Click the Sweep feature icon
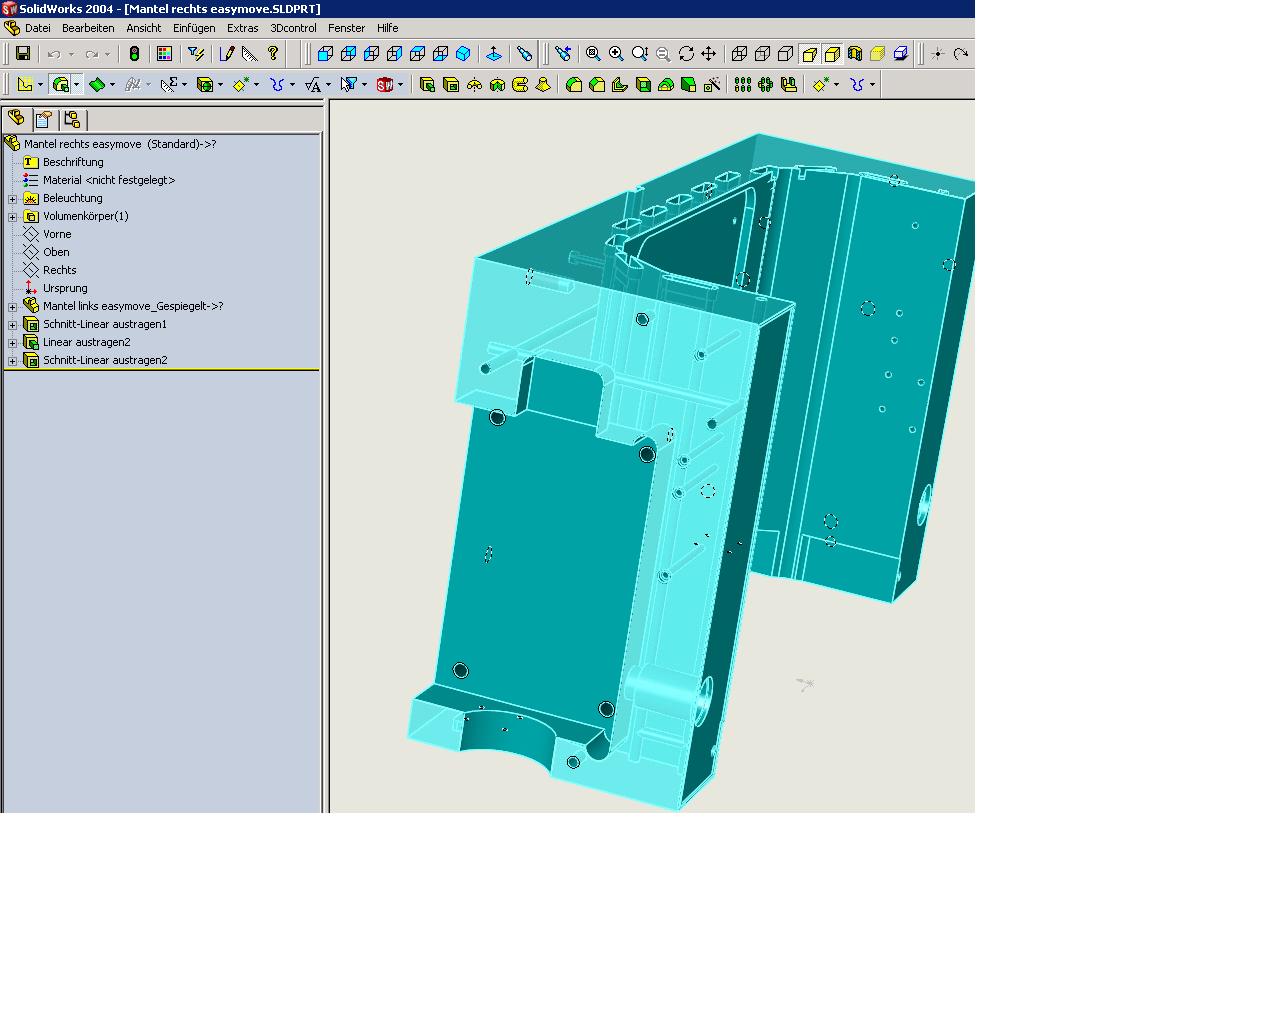1280x1024 pixels. coord(520,85)
